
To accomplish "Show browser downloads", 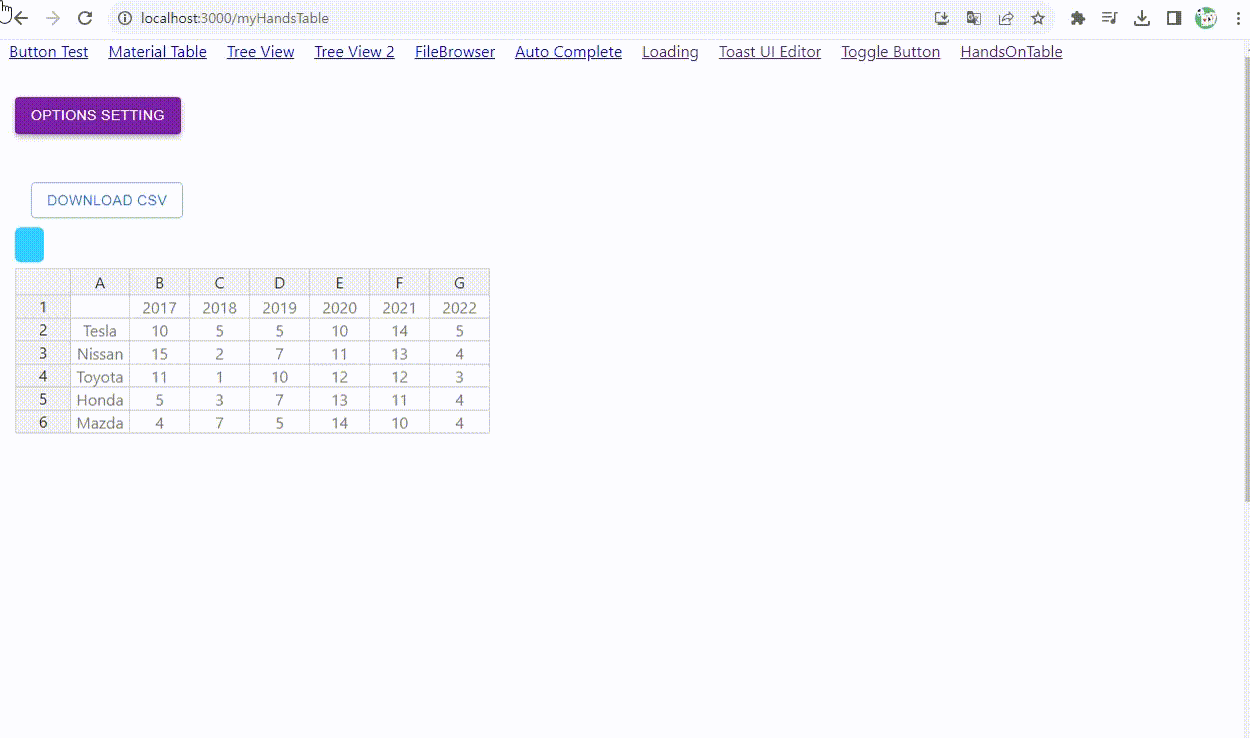I will [x=1142, y=18].
